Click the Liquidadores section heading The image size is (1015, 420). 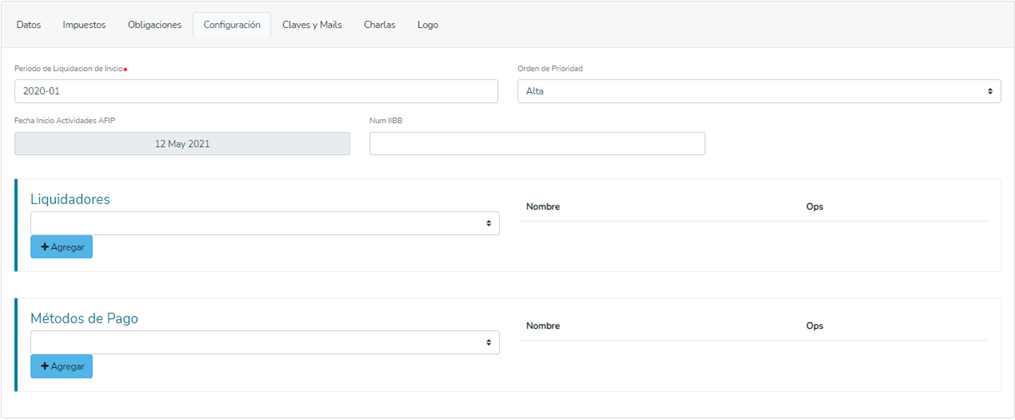pos(70,199)
